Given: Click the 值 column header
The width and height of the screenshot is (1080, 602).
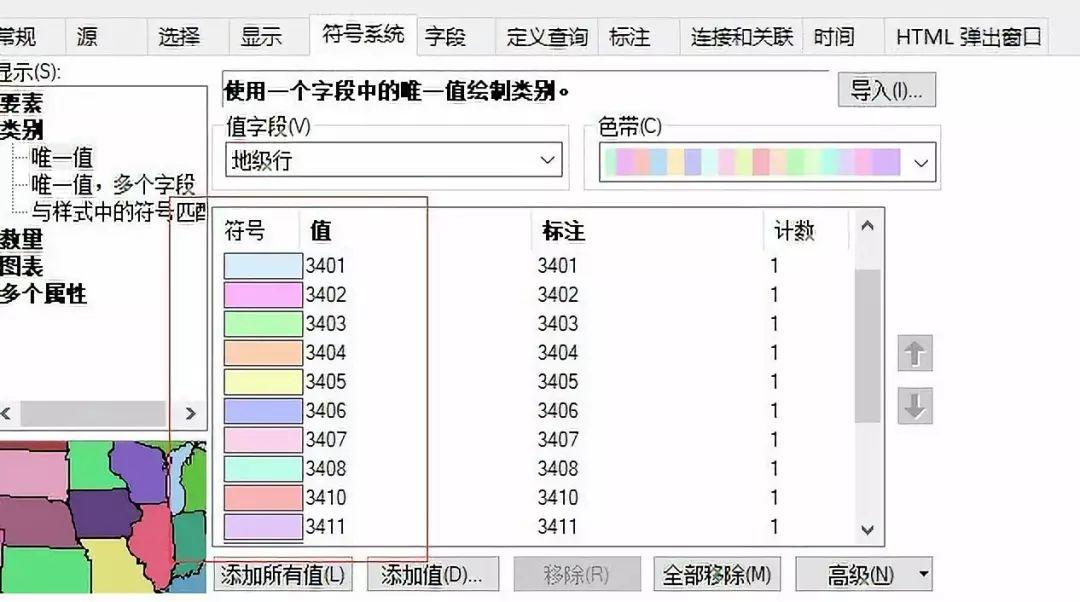Looking at the screenshot, I should point(321,230).
